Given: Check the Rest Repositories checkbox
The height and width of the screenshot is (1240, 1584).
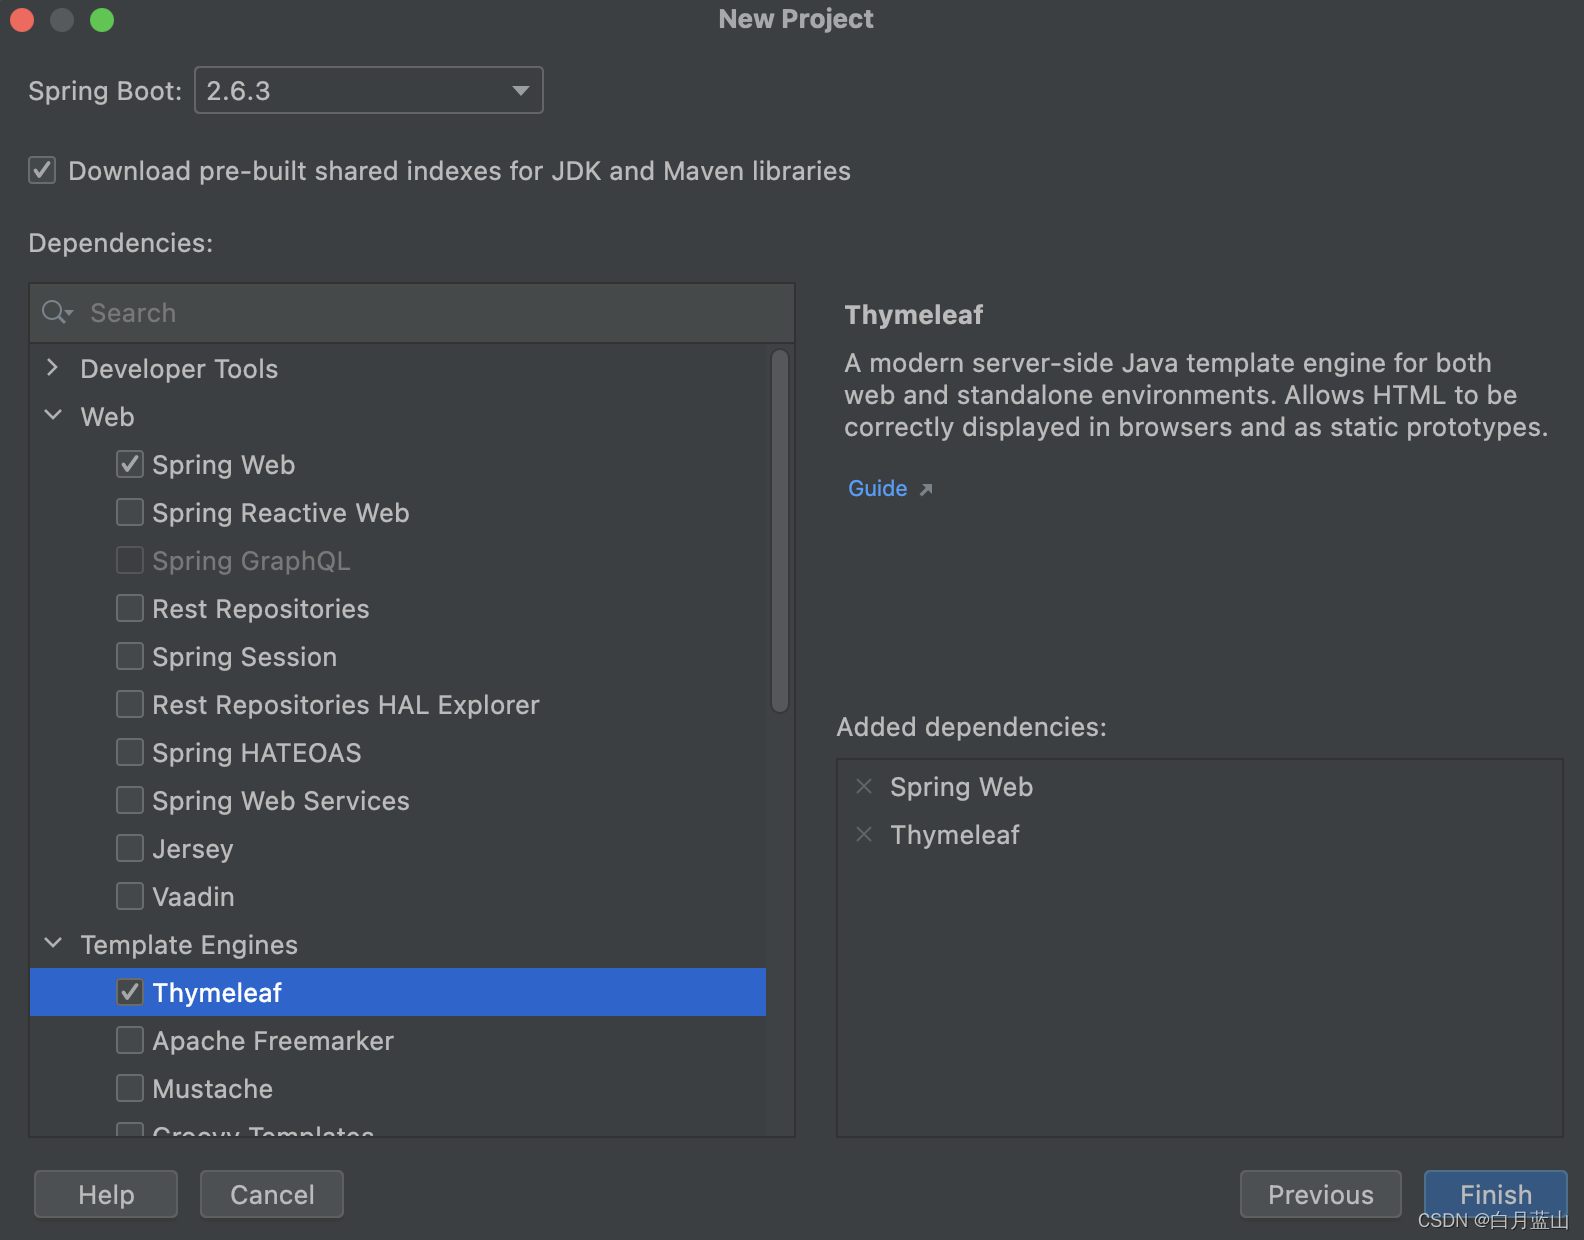Looking at the screenshot, I should pyautogui.click(x=130, y=609).
